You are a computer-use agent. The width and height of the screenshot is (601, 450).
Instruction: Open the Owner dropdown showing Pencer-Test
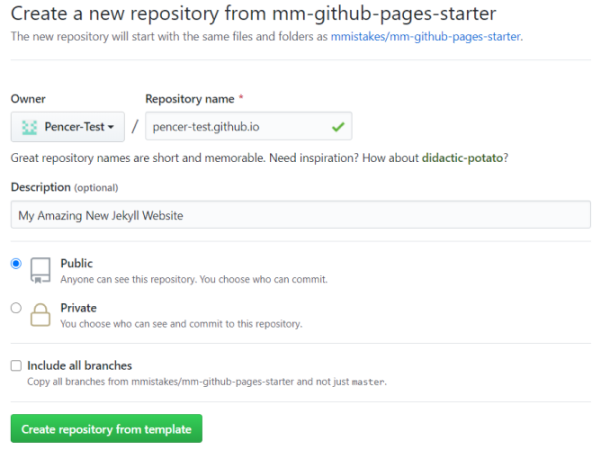coord(68,127)
